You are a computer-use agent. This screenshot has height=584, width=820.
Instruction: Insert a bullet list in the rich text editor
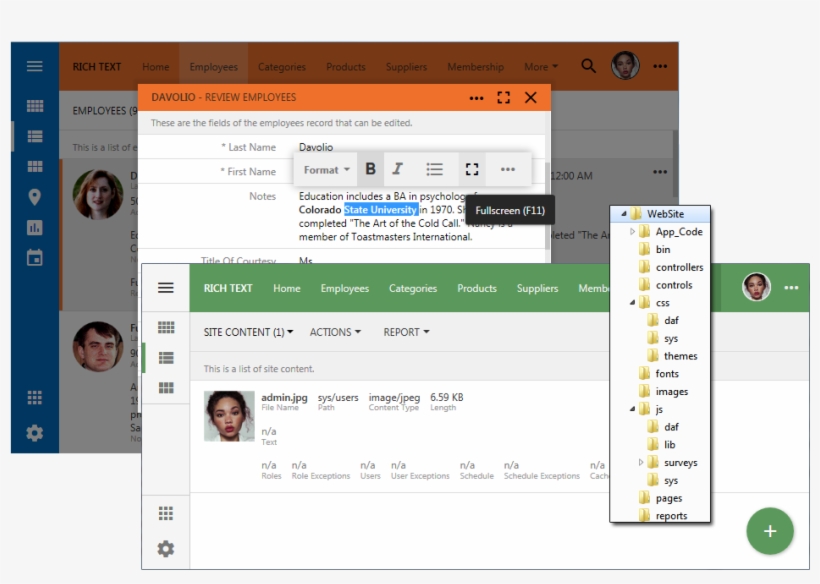pyautogui.click(x=434, y=169)
